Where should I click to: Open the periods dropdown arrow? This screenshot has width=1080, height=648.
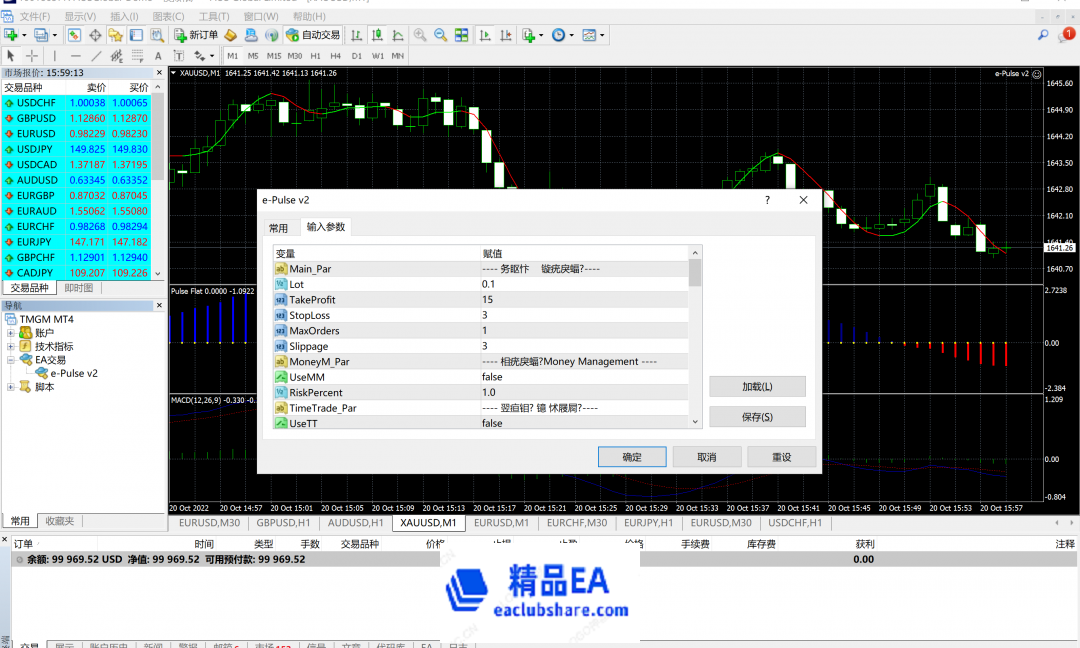571,35
